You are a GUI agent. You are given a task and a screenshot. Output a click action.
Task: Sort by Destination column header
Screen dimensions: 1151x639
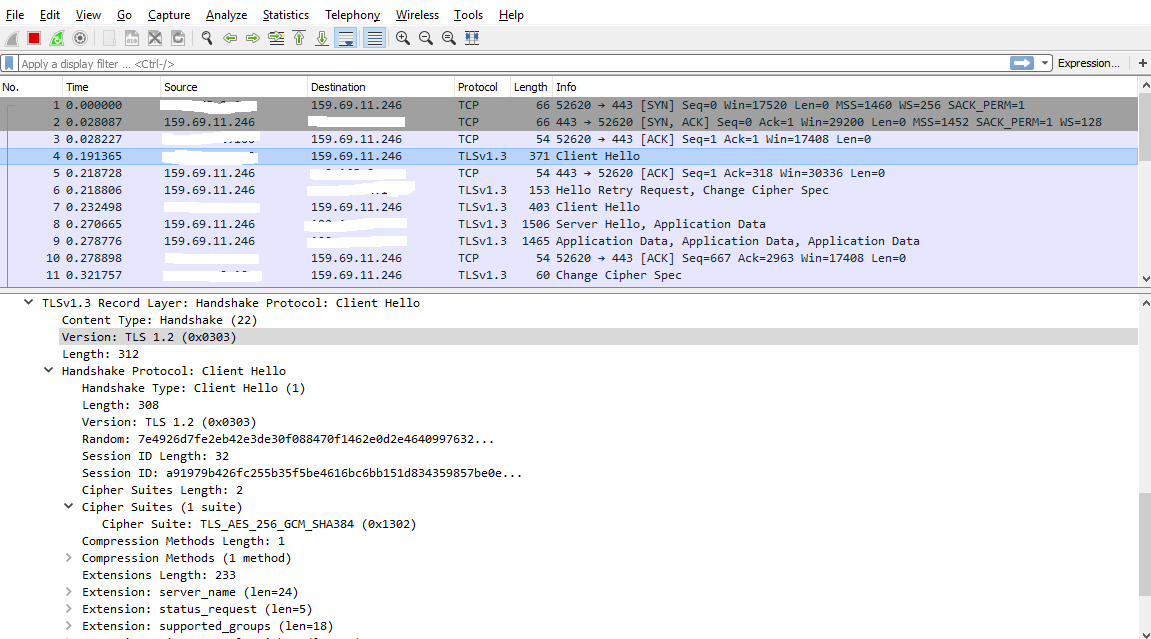click(x=380, y=87)
